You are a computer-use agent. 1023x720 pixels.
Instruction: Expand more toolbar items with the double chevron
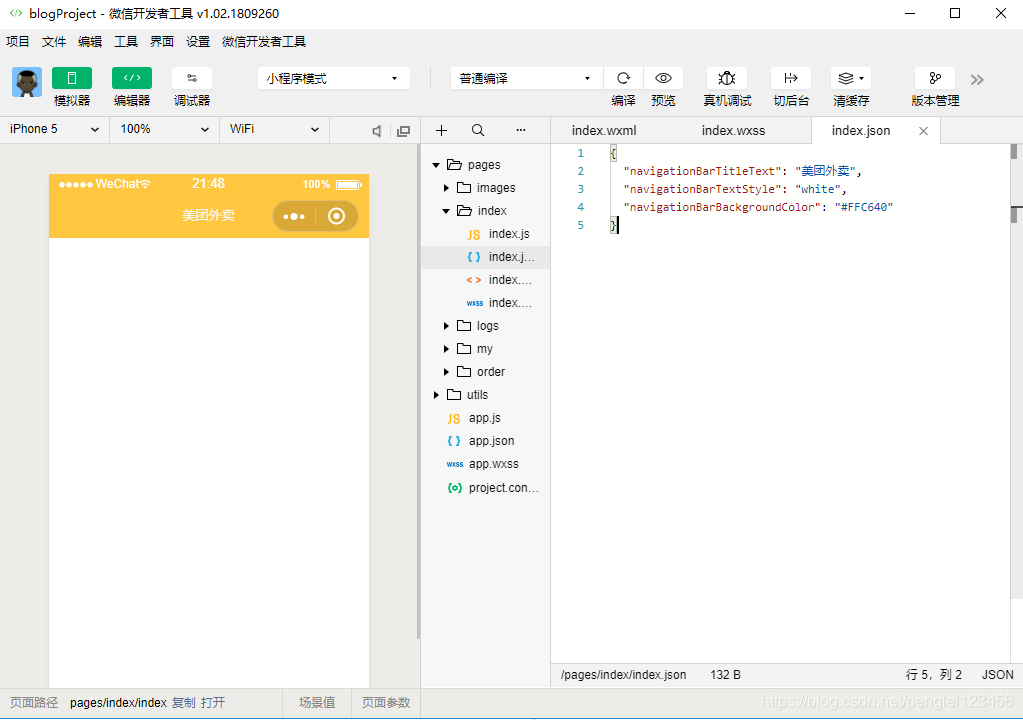click(977, 80)
